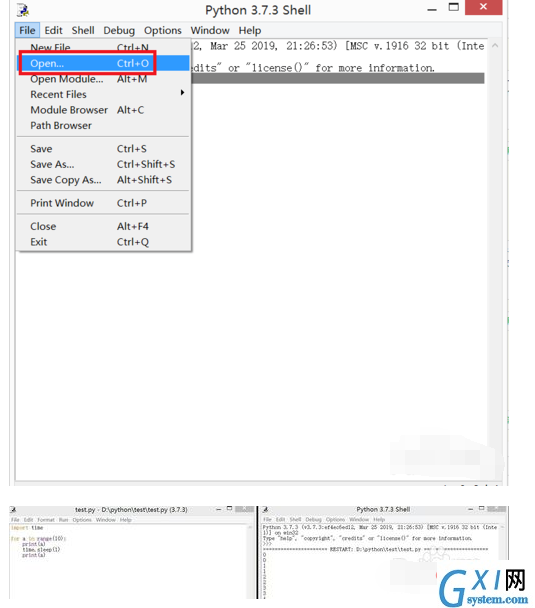Open the Shell menu in the small Shell window
535x608 pixels.
point(295,519)
